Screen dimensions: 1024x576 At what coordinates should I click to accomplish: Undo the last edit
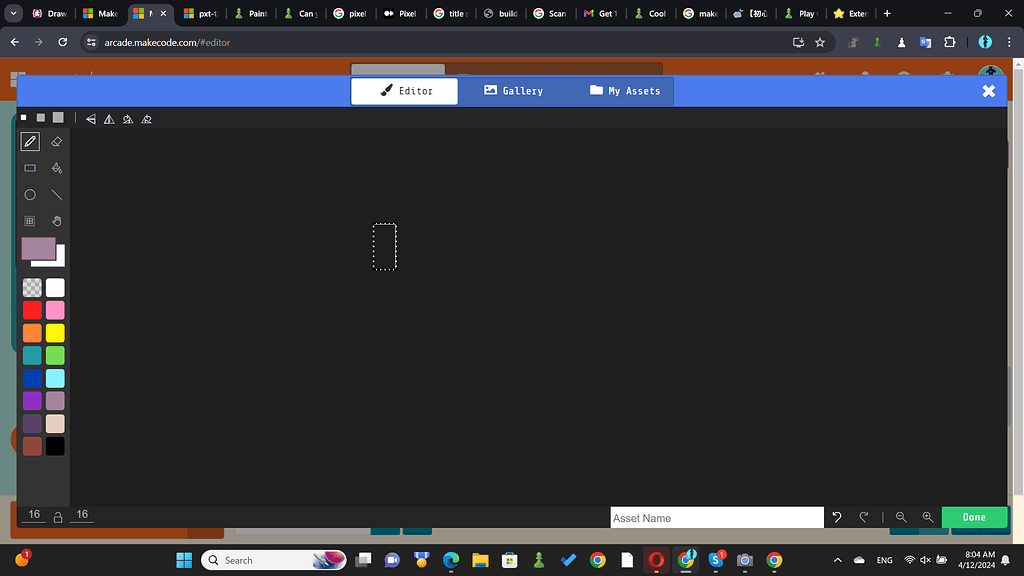(837, 517)
